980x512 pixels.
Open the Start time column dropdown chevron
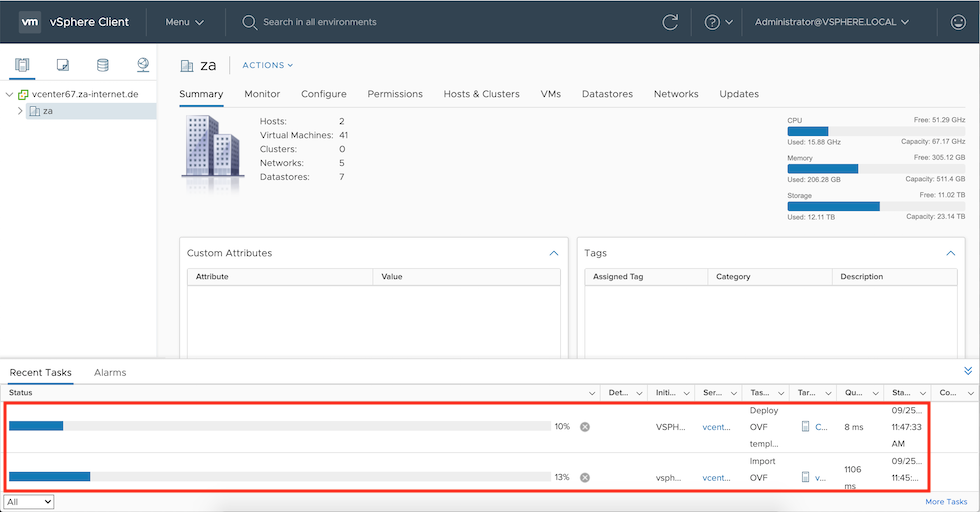tap(922, 393)
